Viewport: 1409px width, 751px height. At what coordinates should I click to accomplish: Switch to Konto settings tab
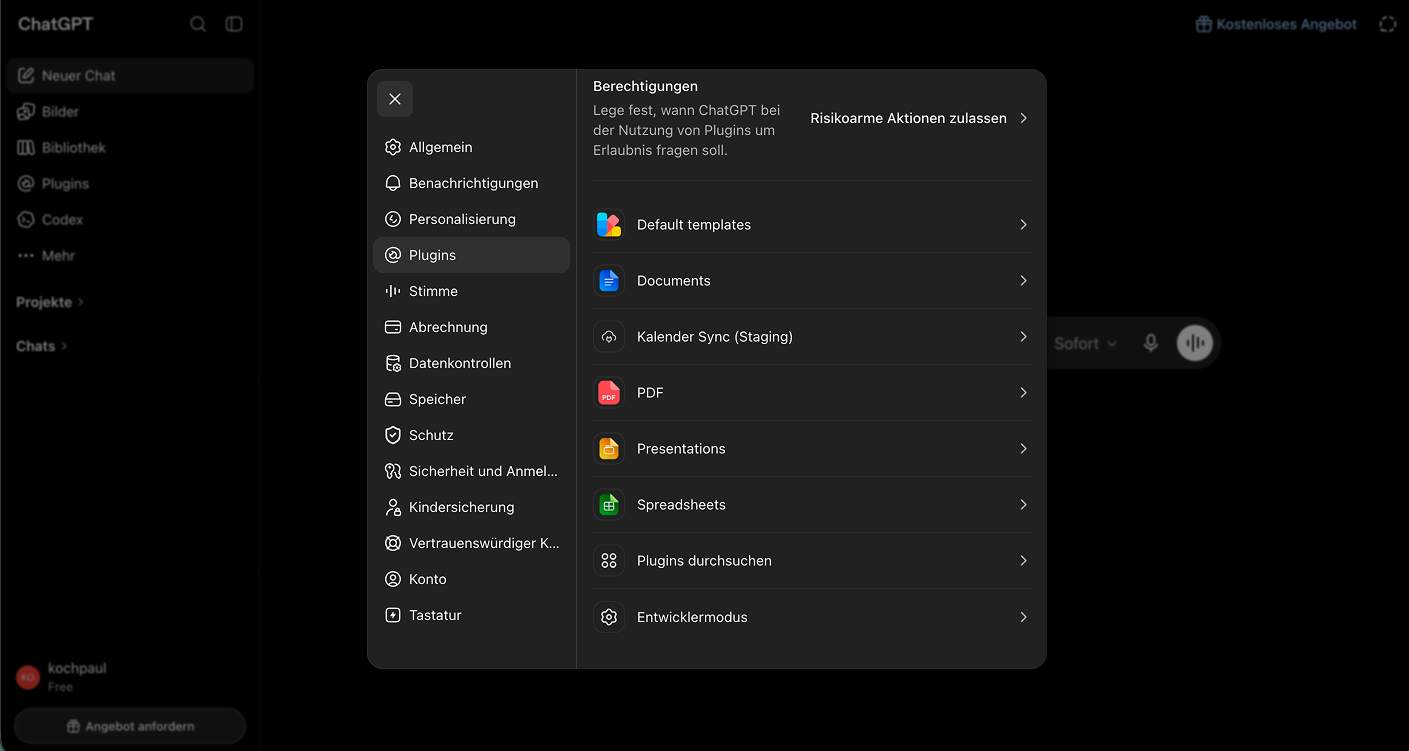coord(471,579)
